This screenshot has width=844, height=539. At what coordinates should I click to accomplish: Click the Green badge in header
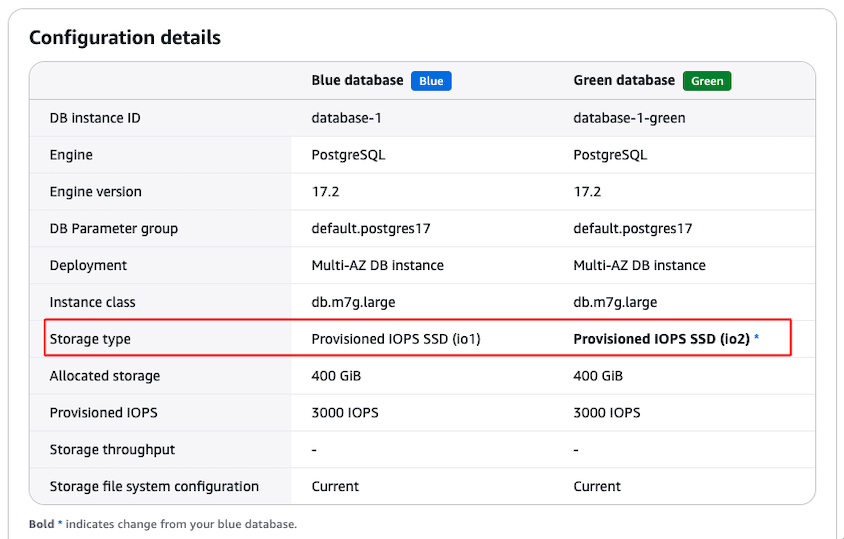coord(707,81)
